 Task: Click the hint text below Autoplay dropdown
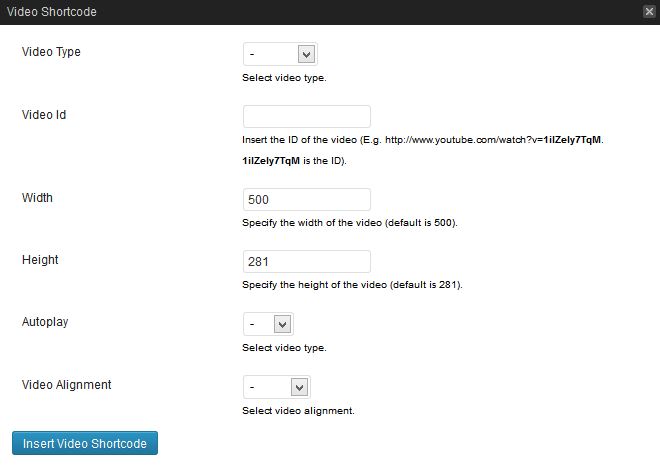pos(284,348)
